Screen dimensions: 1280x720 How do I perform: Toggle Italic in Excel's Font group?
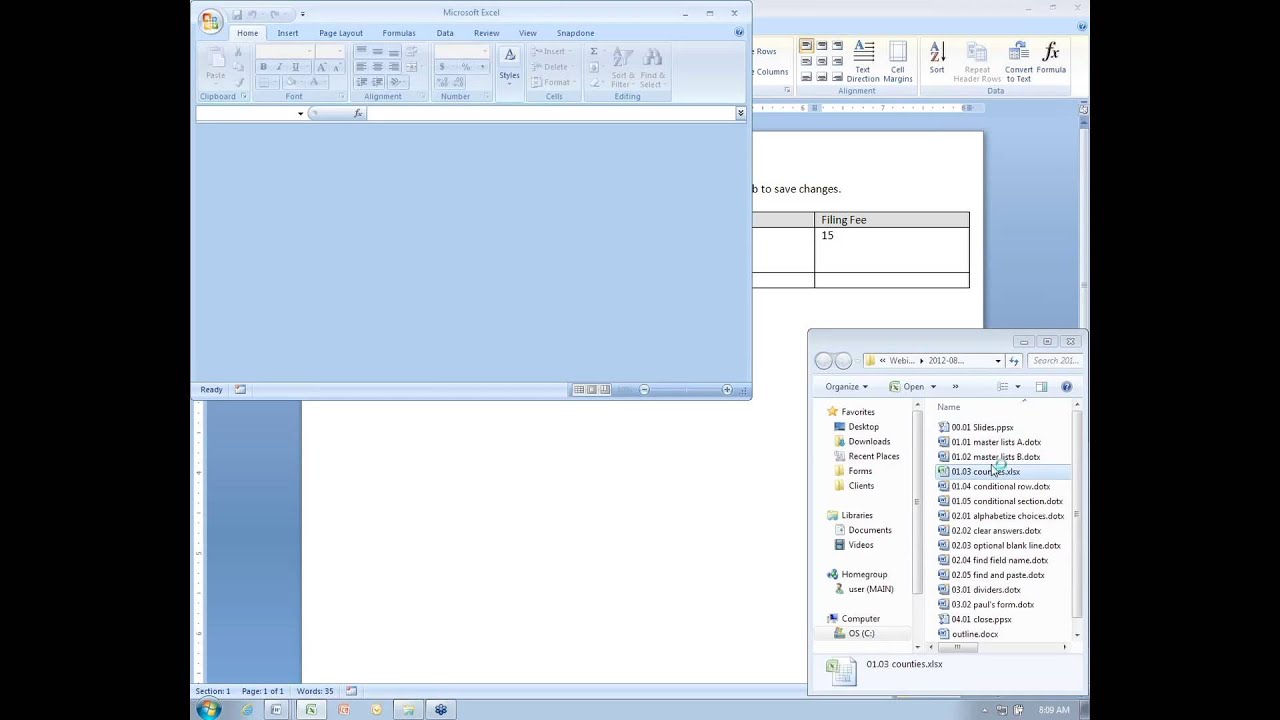click(279, 67)
